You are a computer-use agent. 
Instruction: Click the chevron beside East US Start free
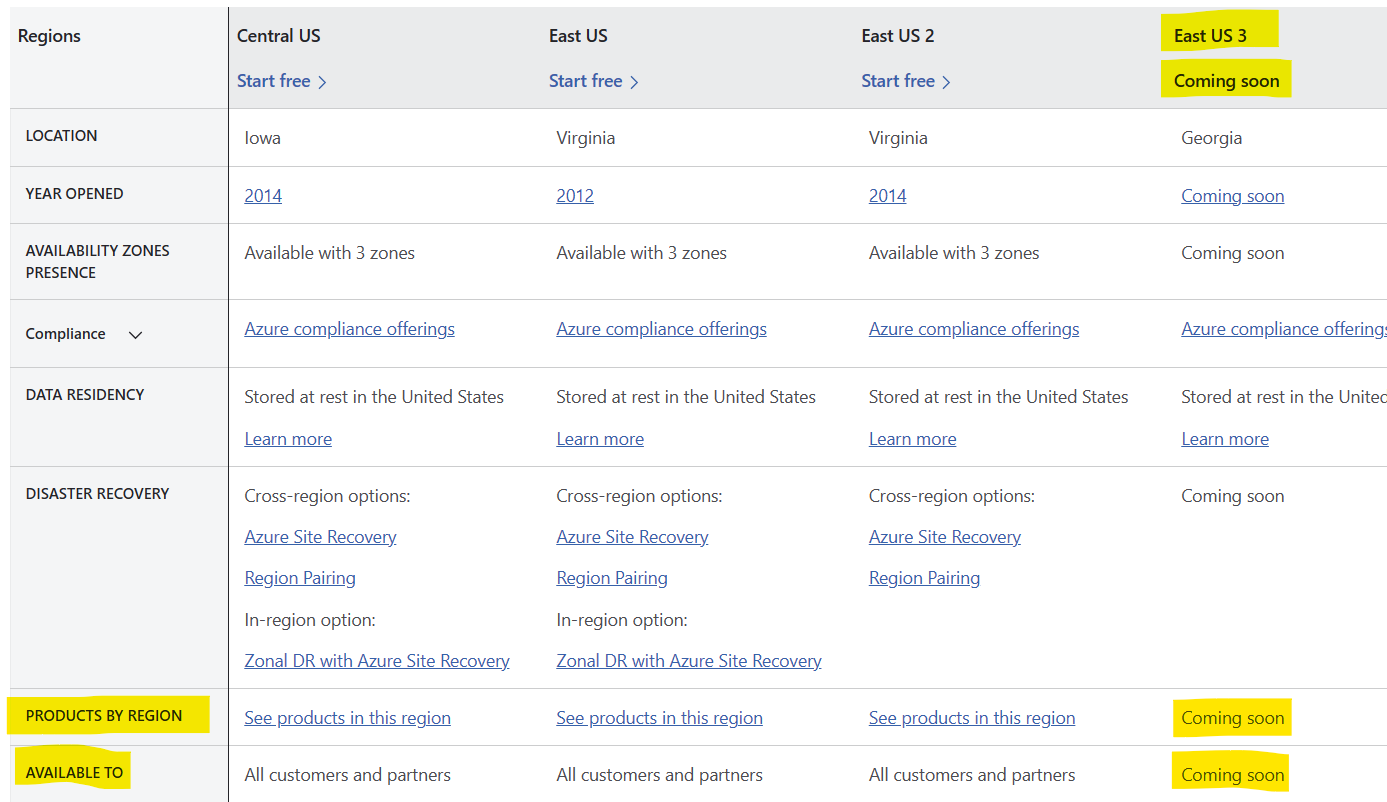pyautogui.click(x=634, y=83)
